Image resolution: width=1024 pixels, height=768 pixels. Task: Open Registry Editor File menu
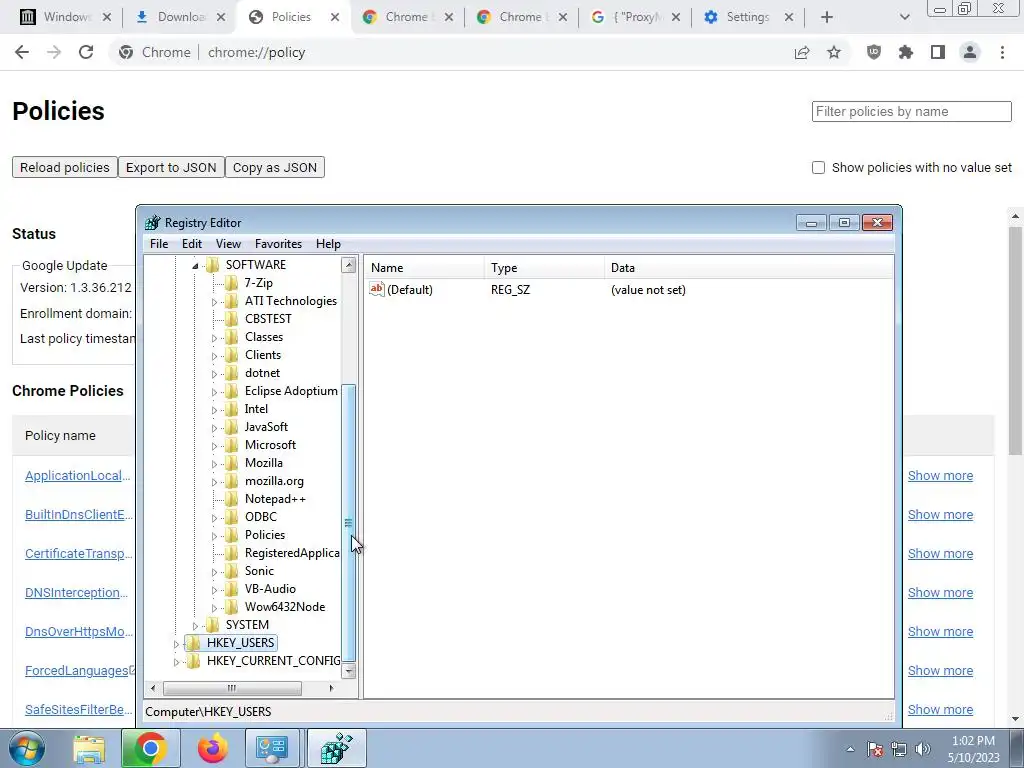pyautogui.click(x=159, y=244)
